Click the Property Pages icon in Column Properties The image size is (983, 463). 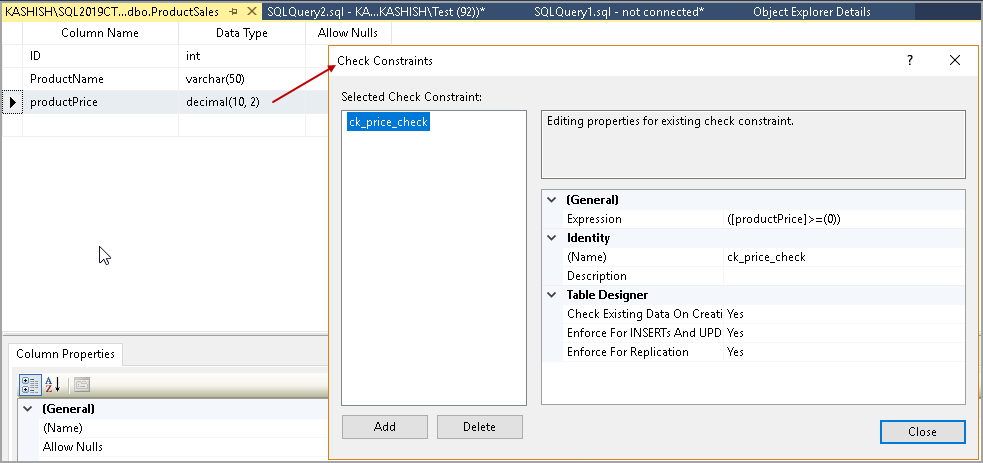(82, 385)
